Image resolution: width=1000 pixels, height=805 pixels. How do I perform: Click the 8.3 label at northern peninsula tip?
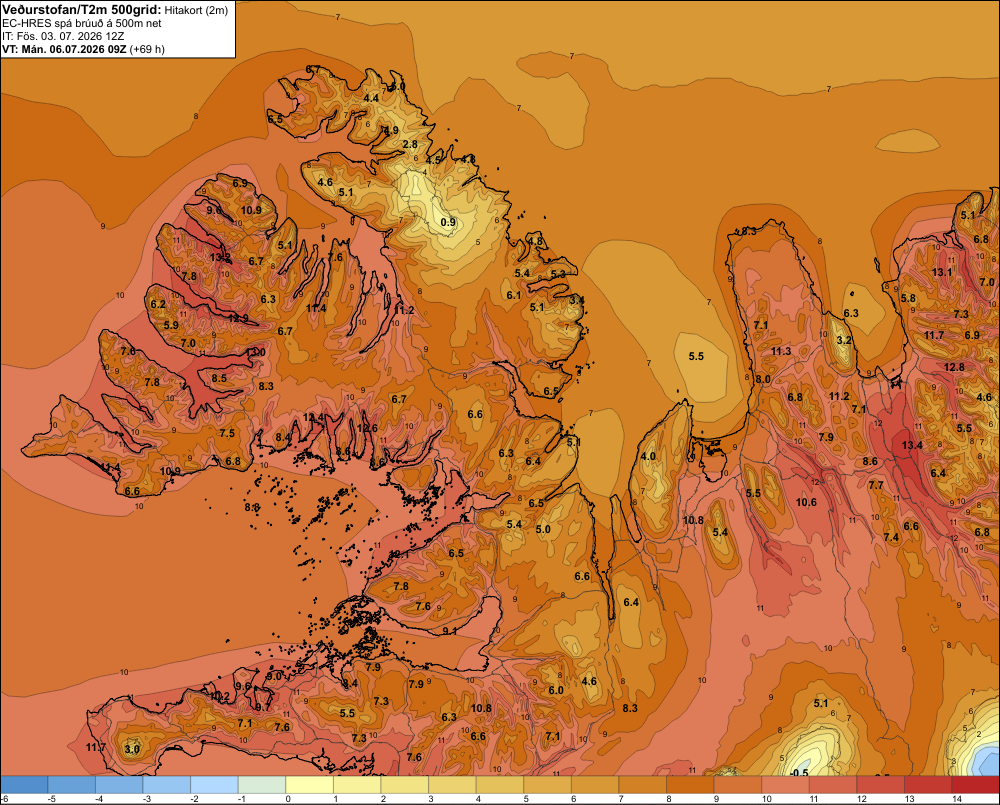(749, 231)
